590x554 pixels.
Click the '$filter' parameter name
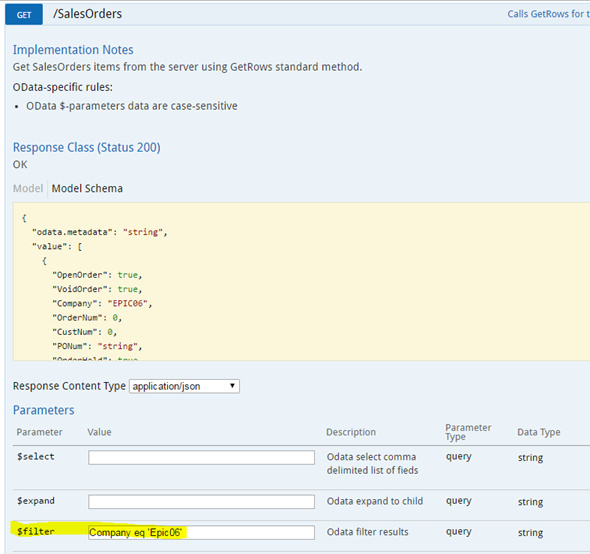36,531
